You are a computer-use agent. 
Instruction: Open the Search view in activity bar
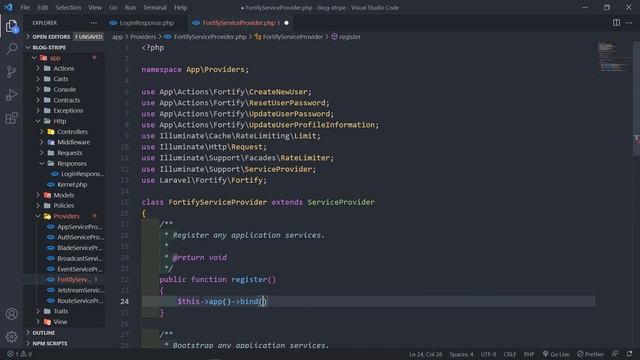tap(11, 49)
